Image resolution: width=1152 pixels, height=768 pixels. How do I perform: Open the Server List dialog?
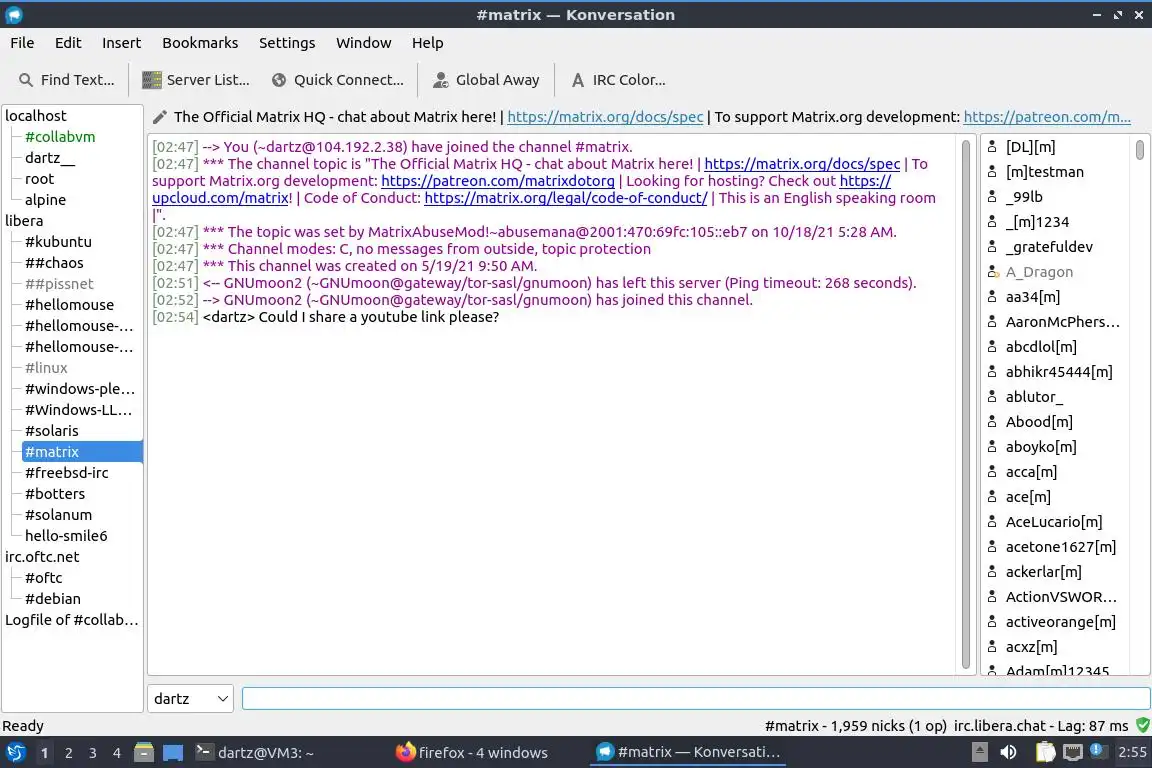tap(195, 80)
